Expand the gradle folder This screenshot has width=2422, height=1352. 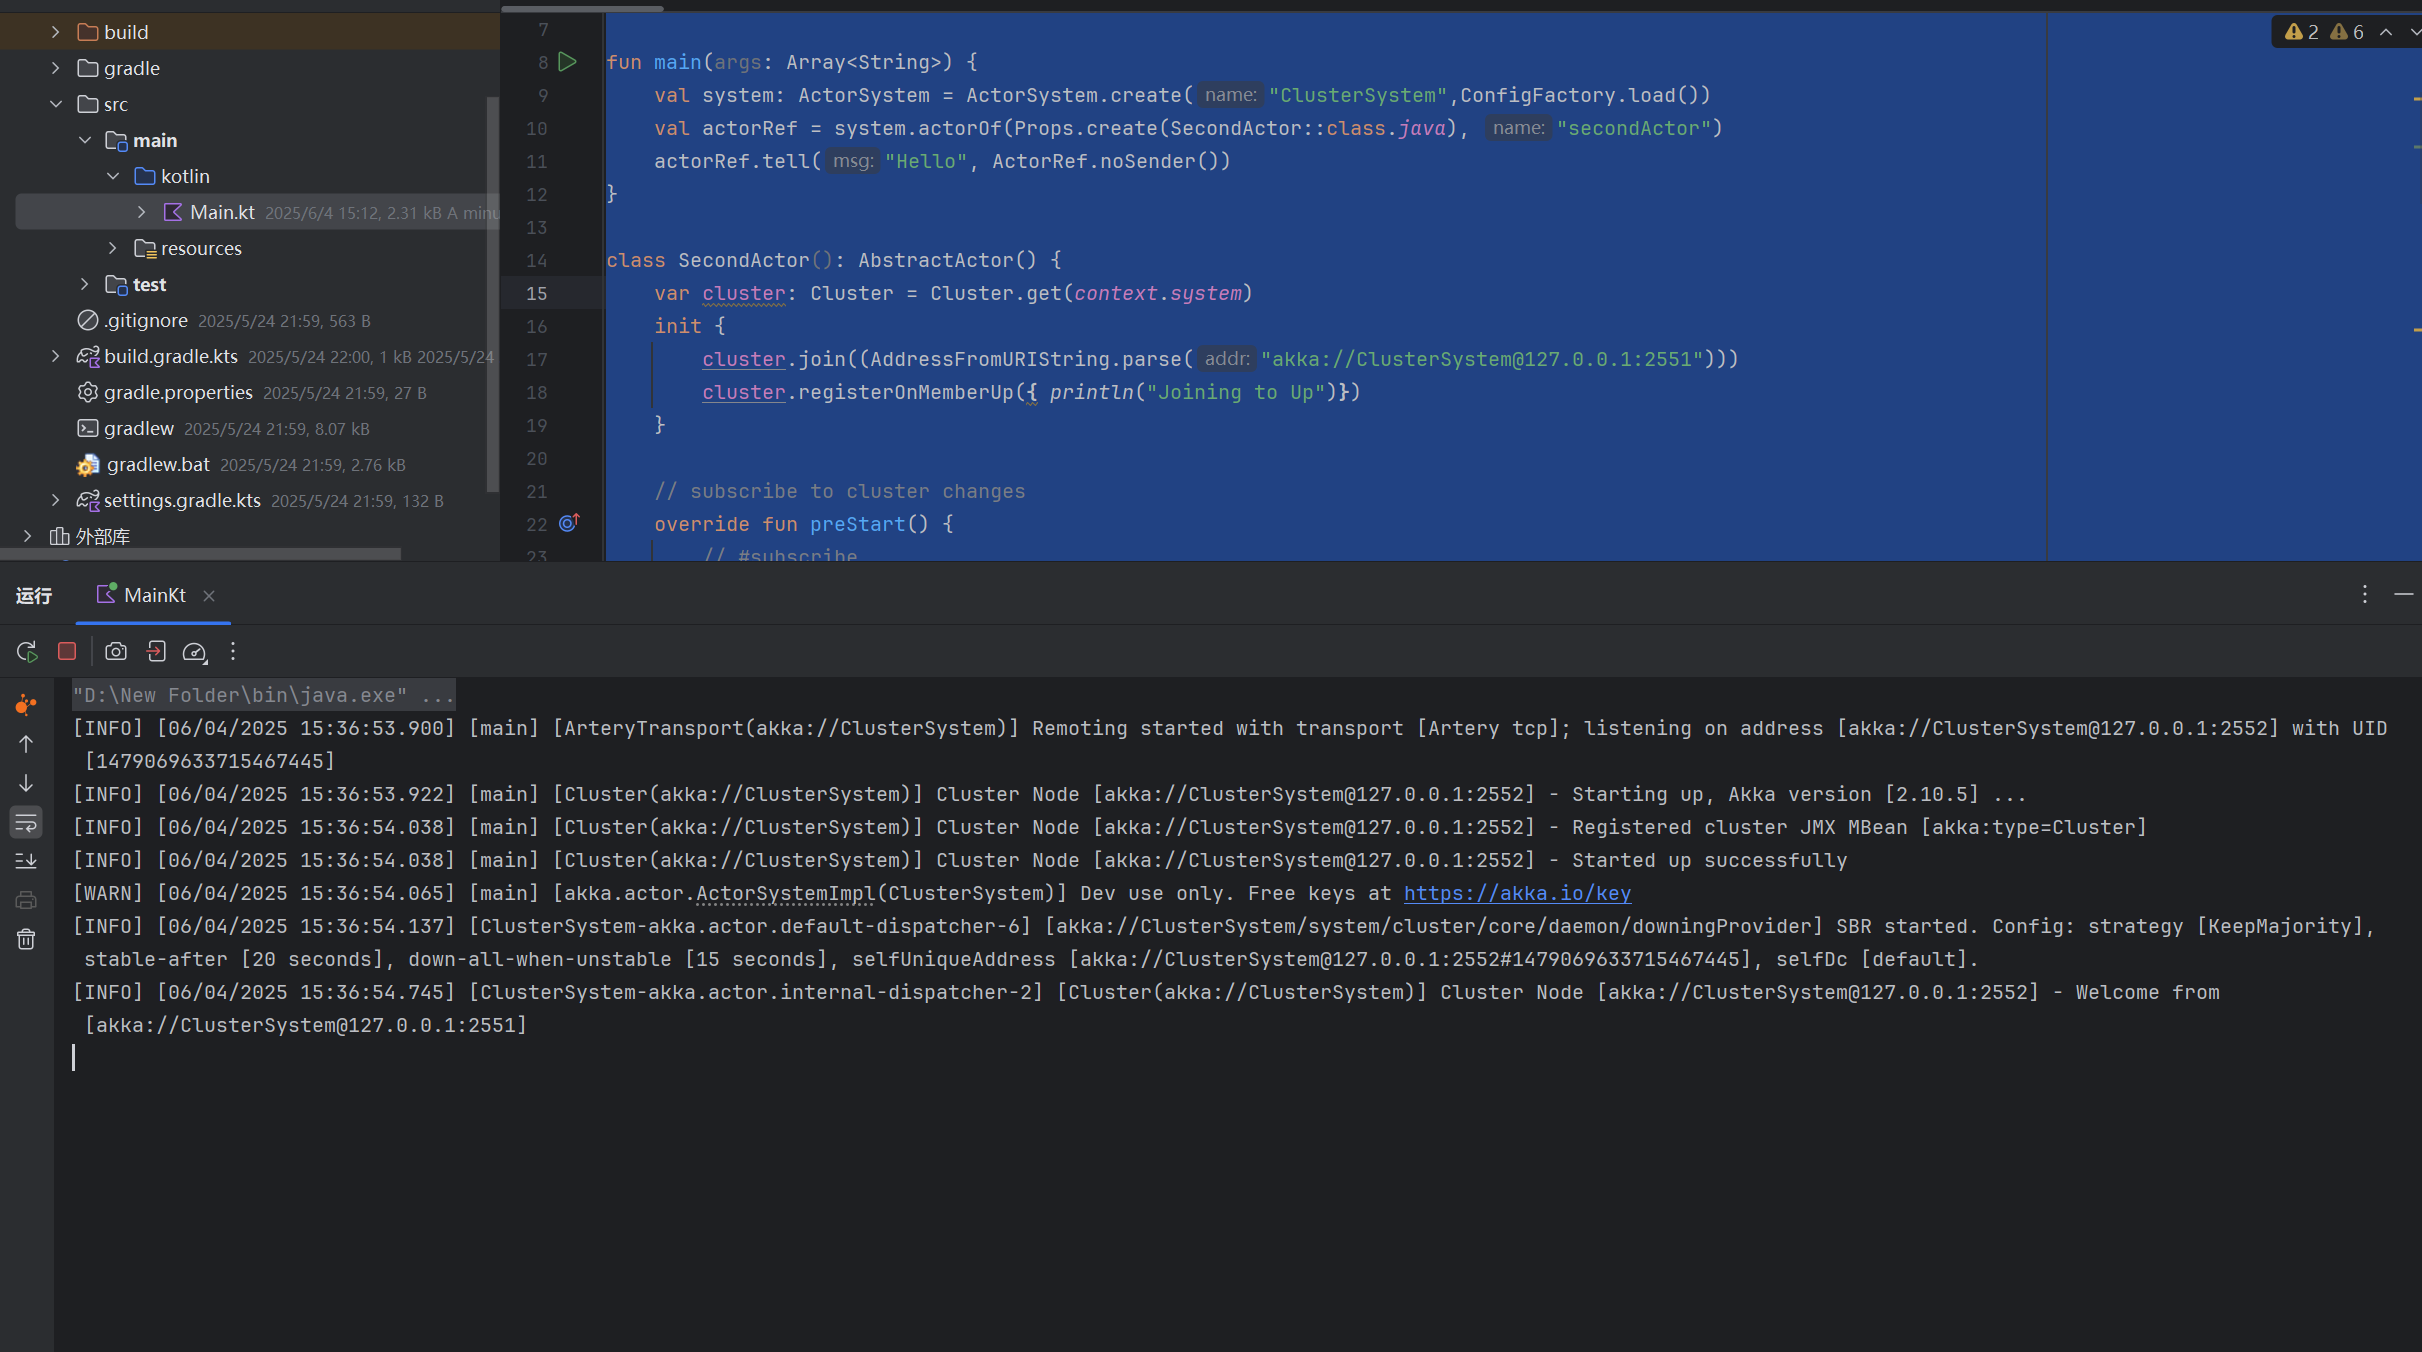[56, 68]
